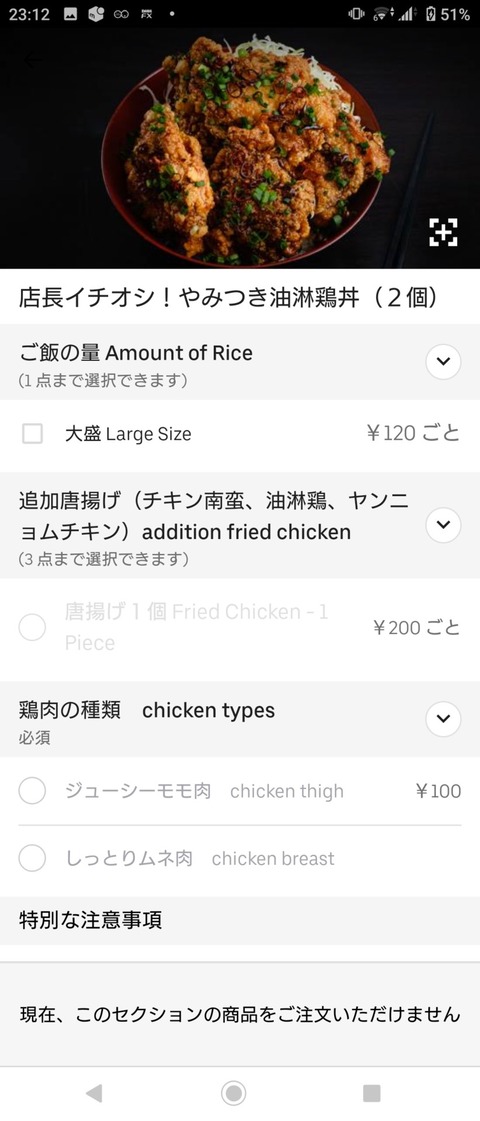
Task: Tap battery icon in status bar
Action: [x=430, y=14]
